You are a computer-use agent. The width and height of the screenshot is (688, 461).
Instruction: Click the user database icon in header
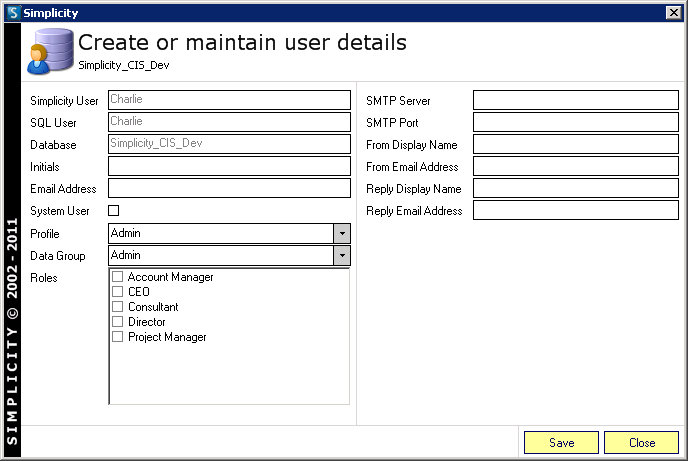[x=50, y=51]
